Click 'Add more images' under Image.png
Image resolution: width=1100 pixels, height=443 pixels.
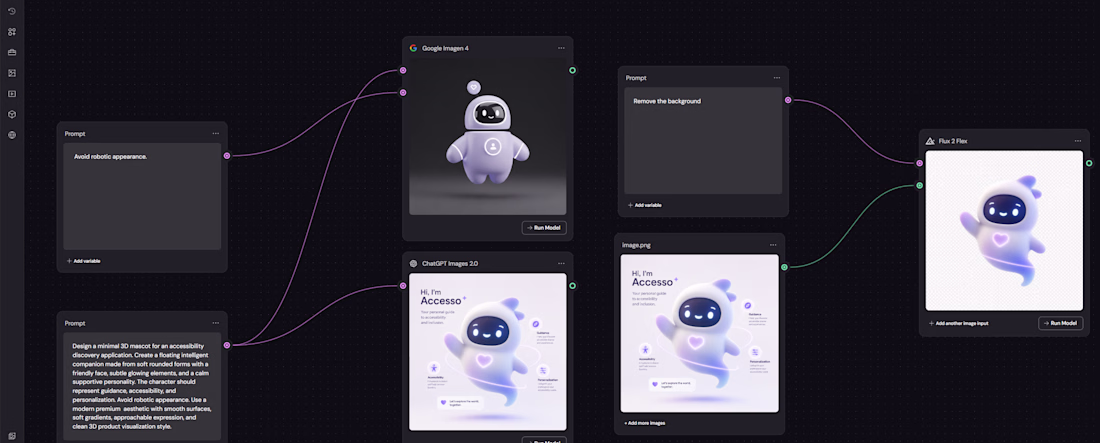[645, 423]
